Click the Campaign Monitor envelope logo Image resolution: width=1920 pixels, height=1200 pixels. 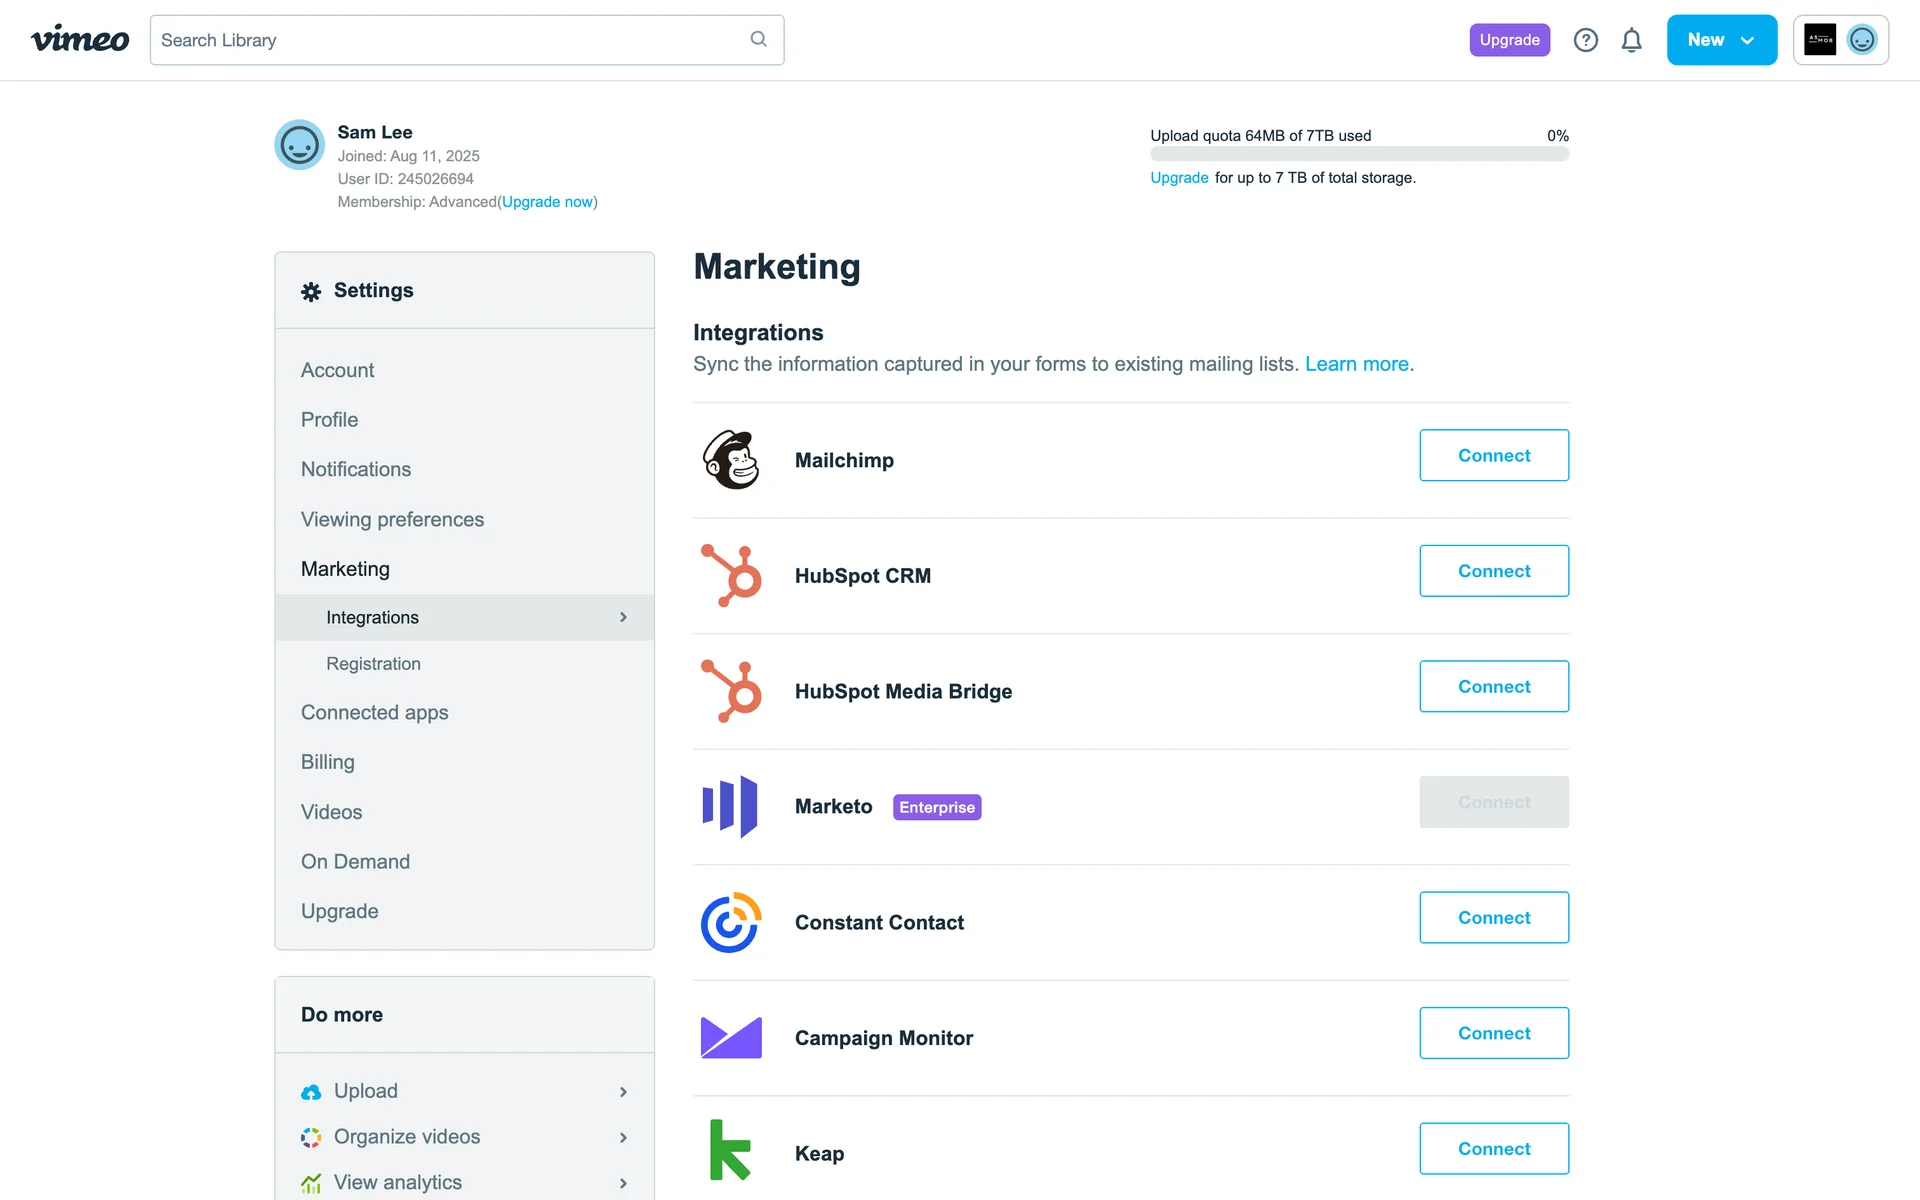coord(731,1038)
